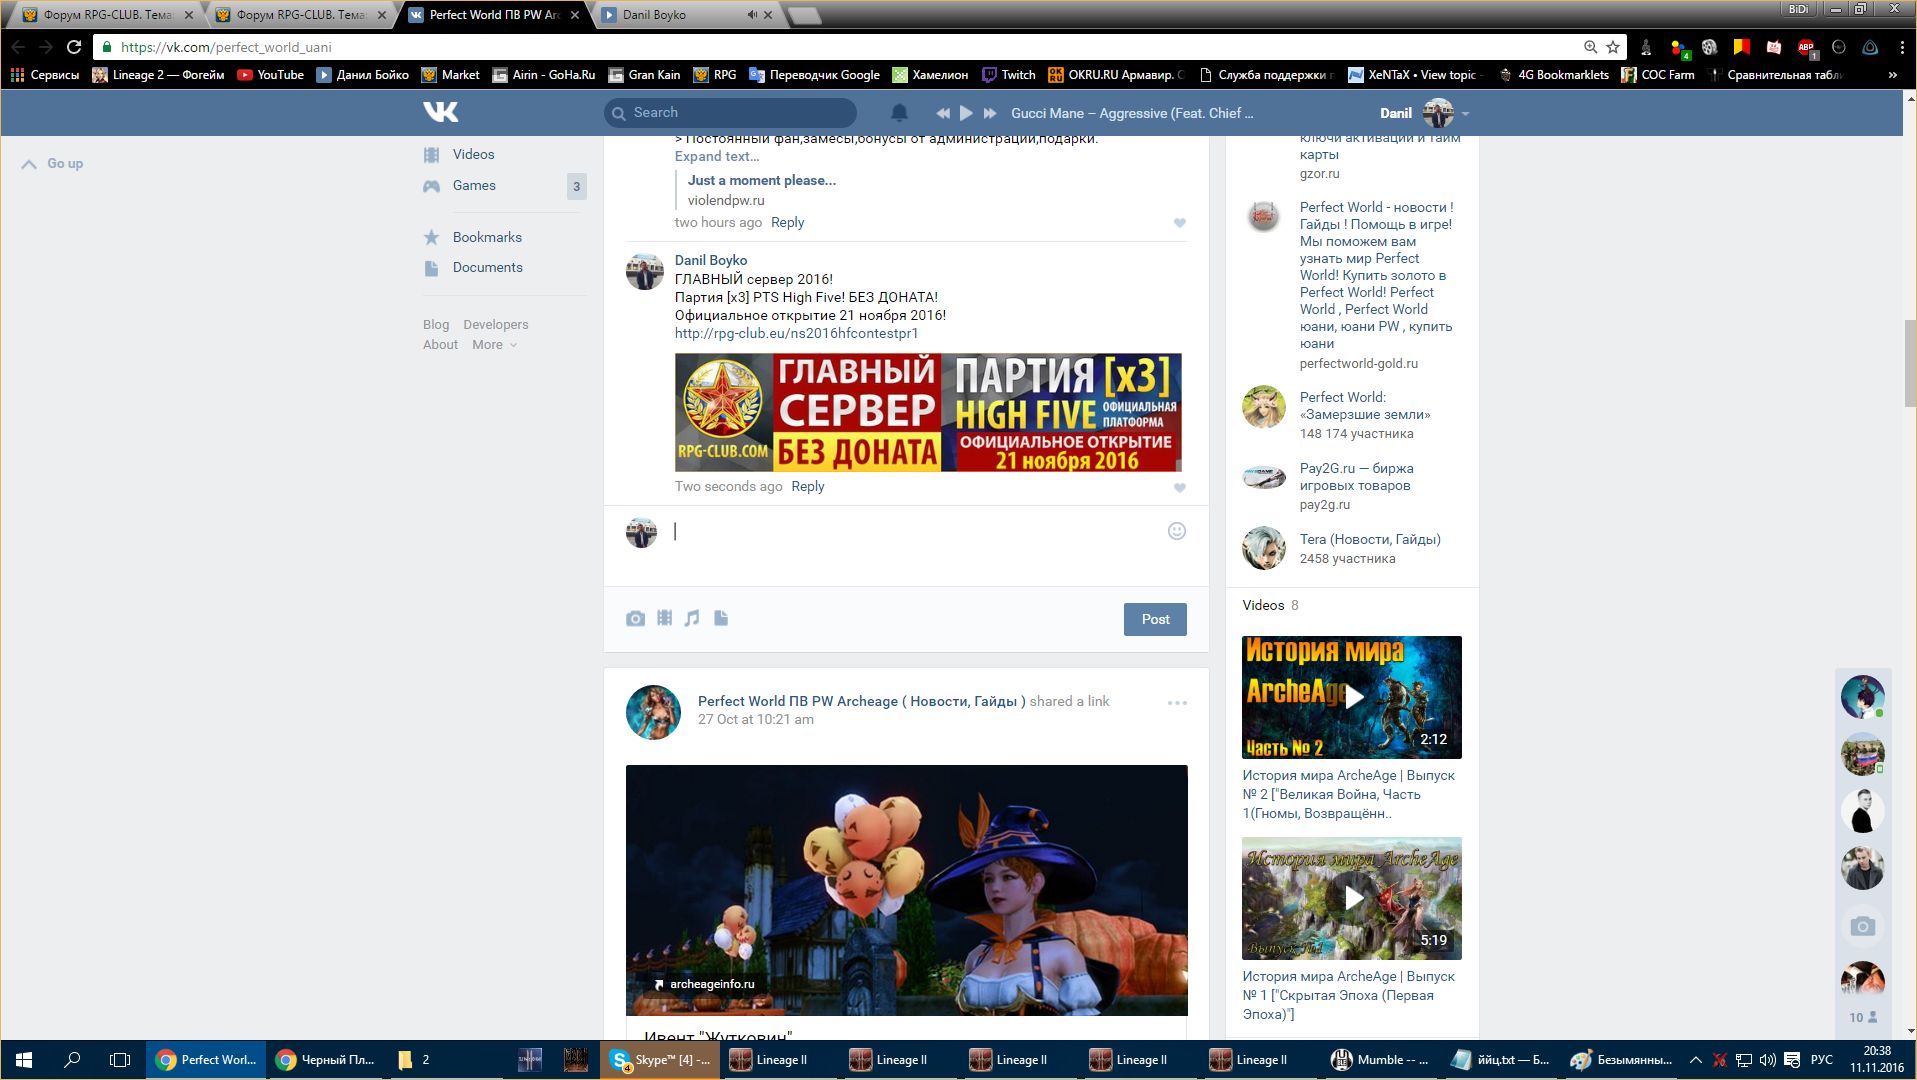Expand the More footer menu

click(495, 344)
